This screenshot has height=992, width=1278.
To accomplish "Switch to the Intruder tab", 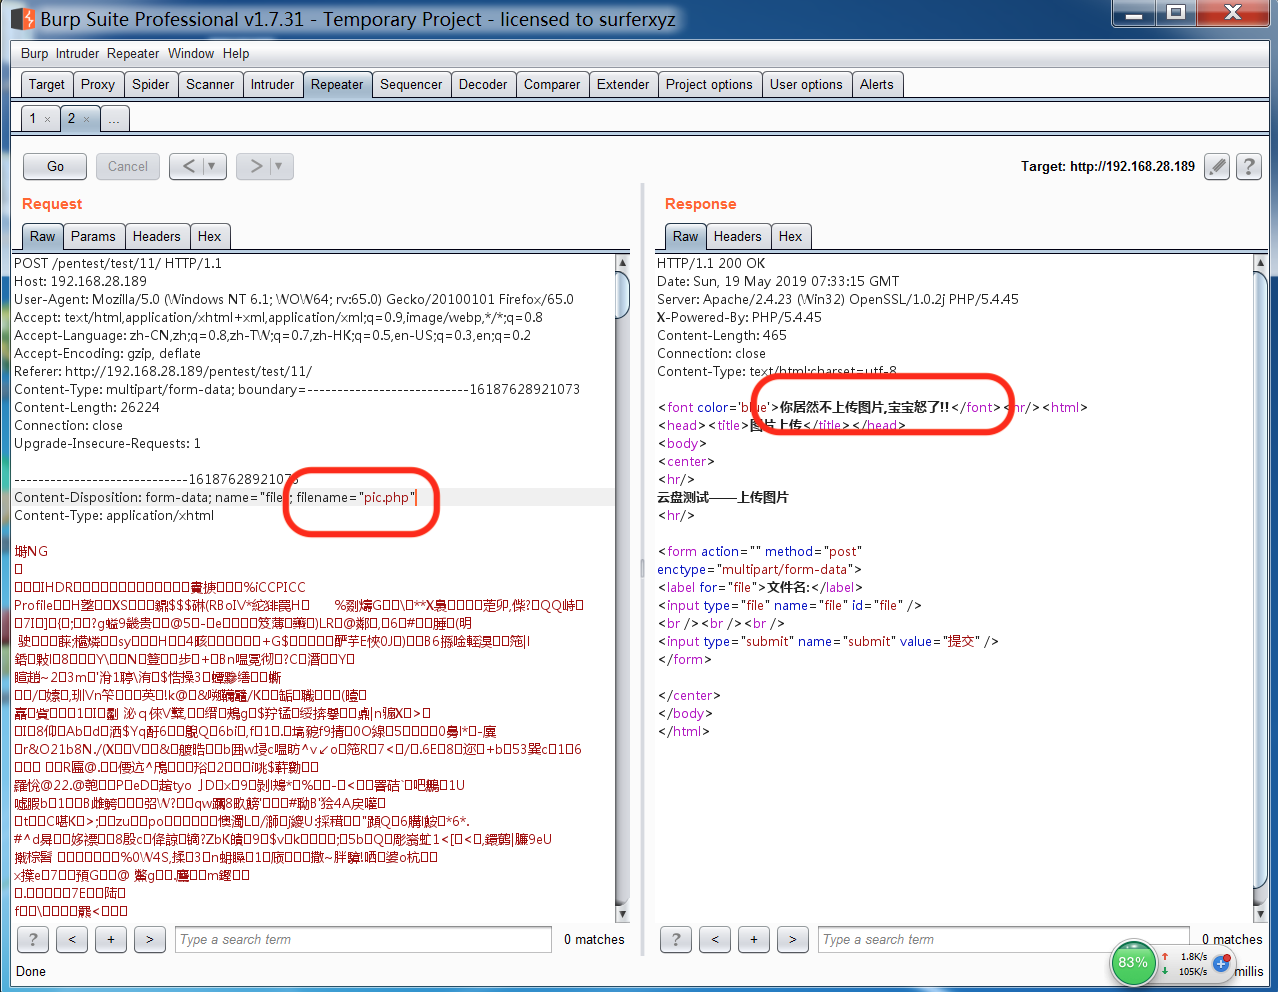I will coord(272,84).
